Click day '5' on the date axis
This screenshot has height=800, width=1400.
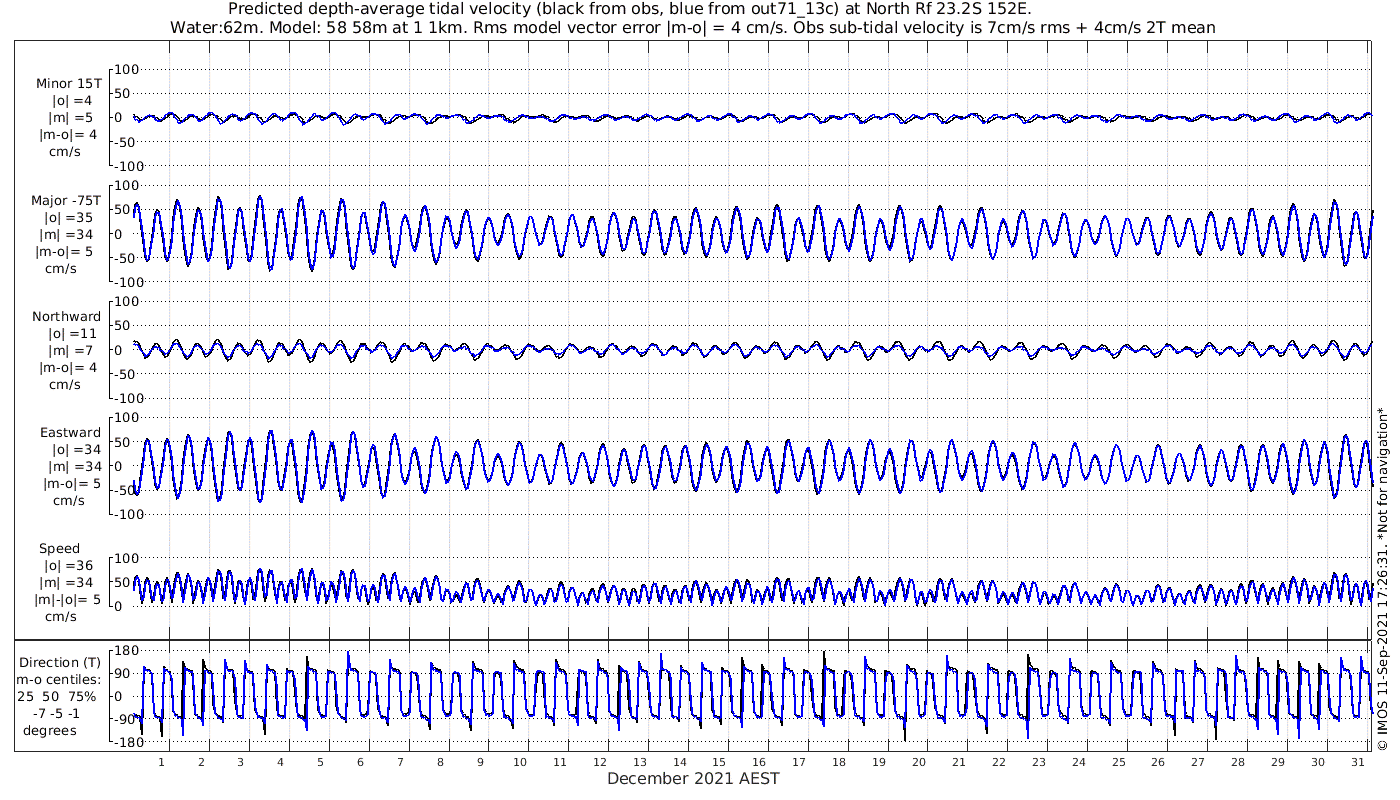click(x=320, y=762)
